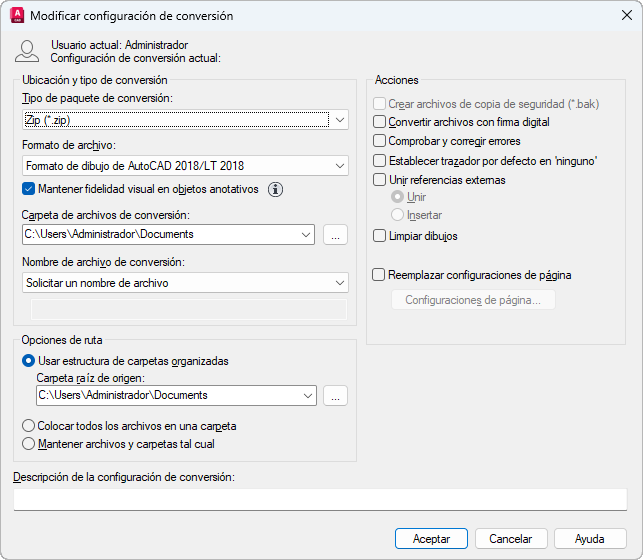
Task: Select Colocar todos los archivos en una carpeta
Action: pos(28,426)
